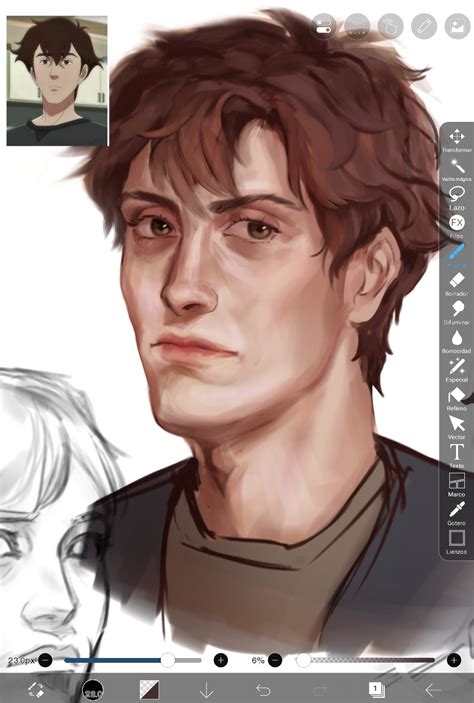
Task: Select the Transformar tool
Action: [457, 140]
